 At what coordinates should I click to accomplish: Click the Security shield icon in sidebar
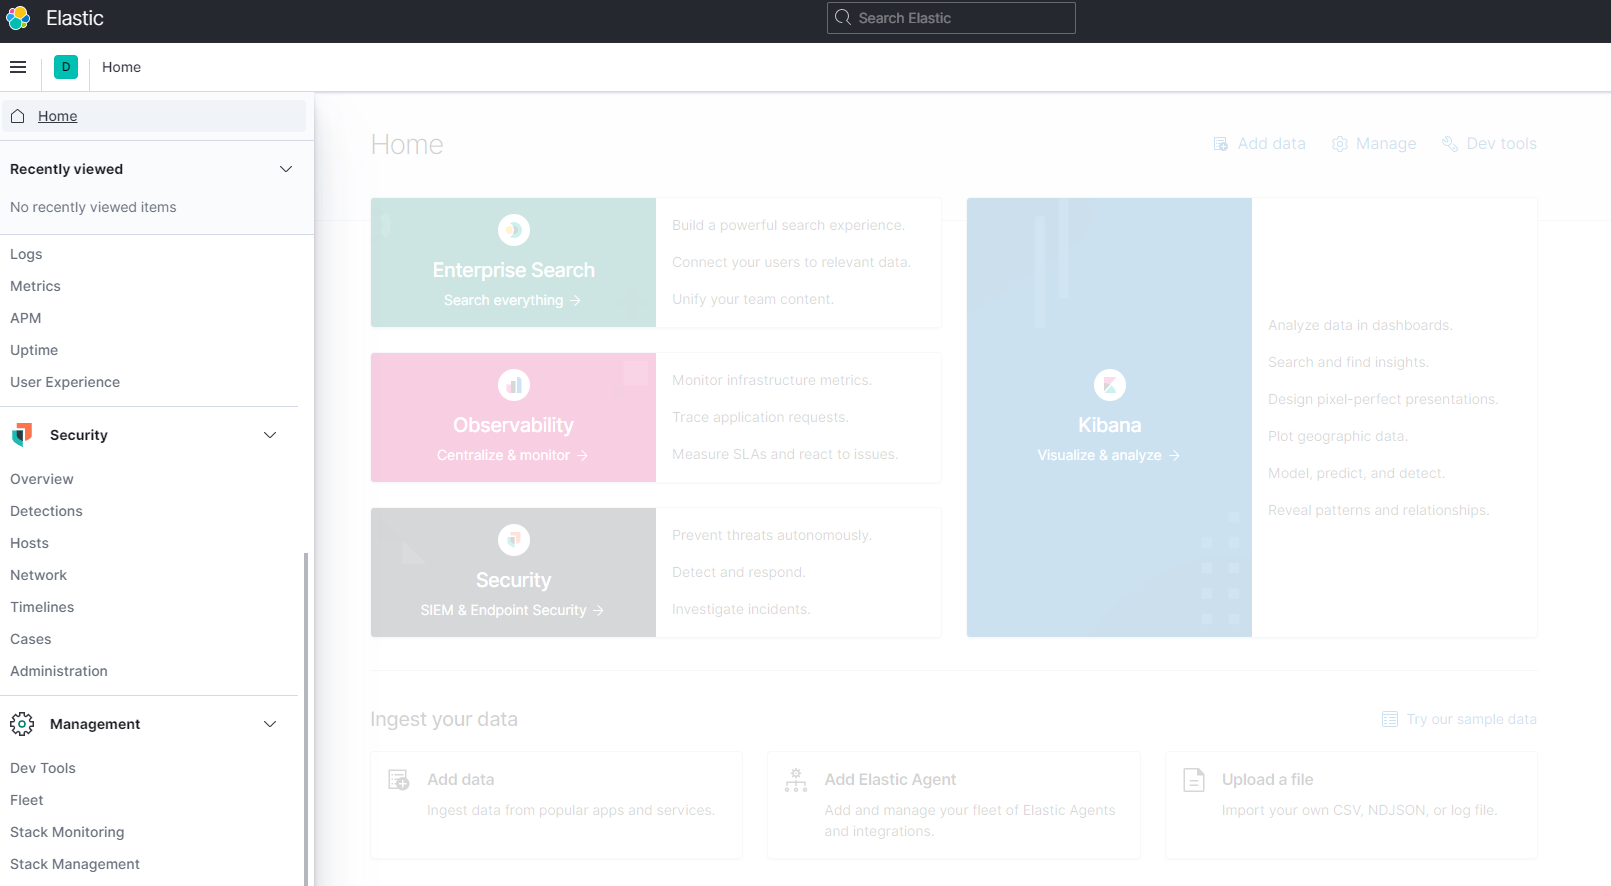[x=22, y=435]
